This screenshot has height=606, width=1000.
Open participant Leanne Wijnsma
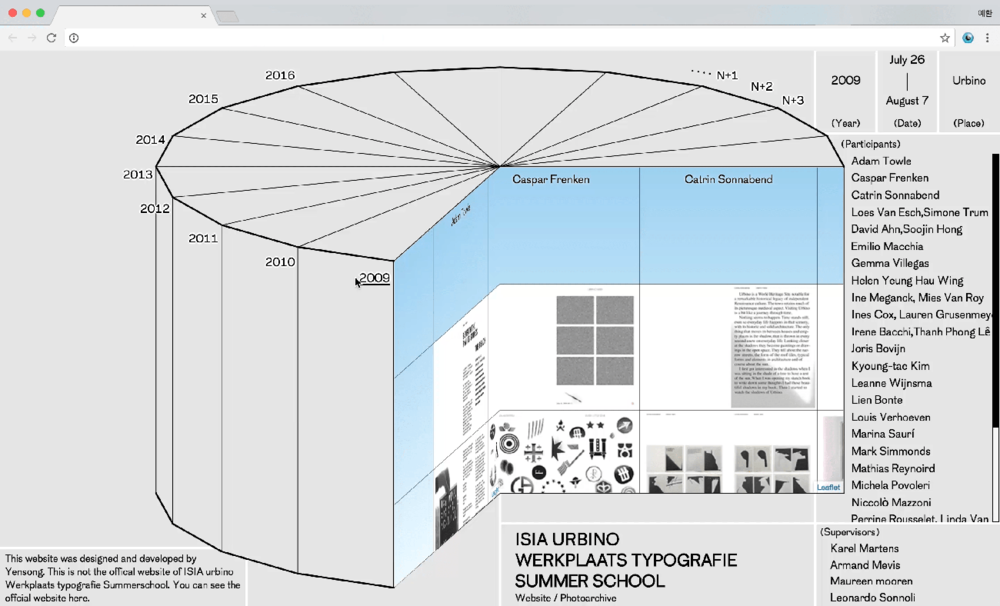pos(891,383)
